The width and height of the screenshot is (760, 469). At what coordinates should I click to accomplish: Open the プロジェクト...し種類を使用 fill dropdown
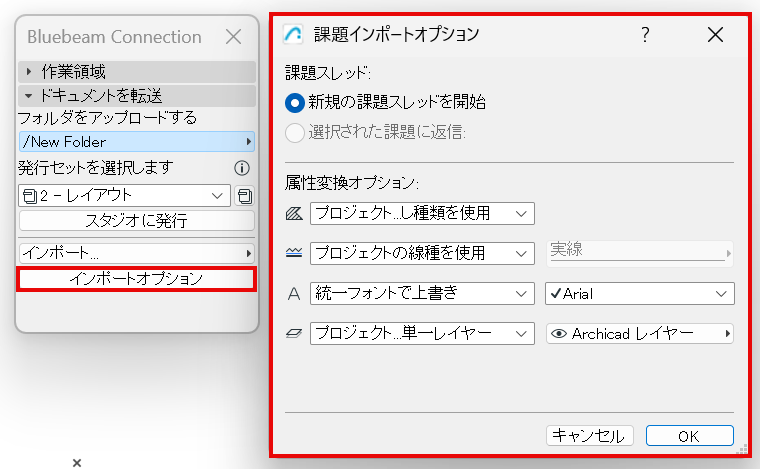pos(422,214)
